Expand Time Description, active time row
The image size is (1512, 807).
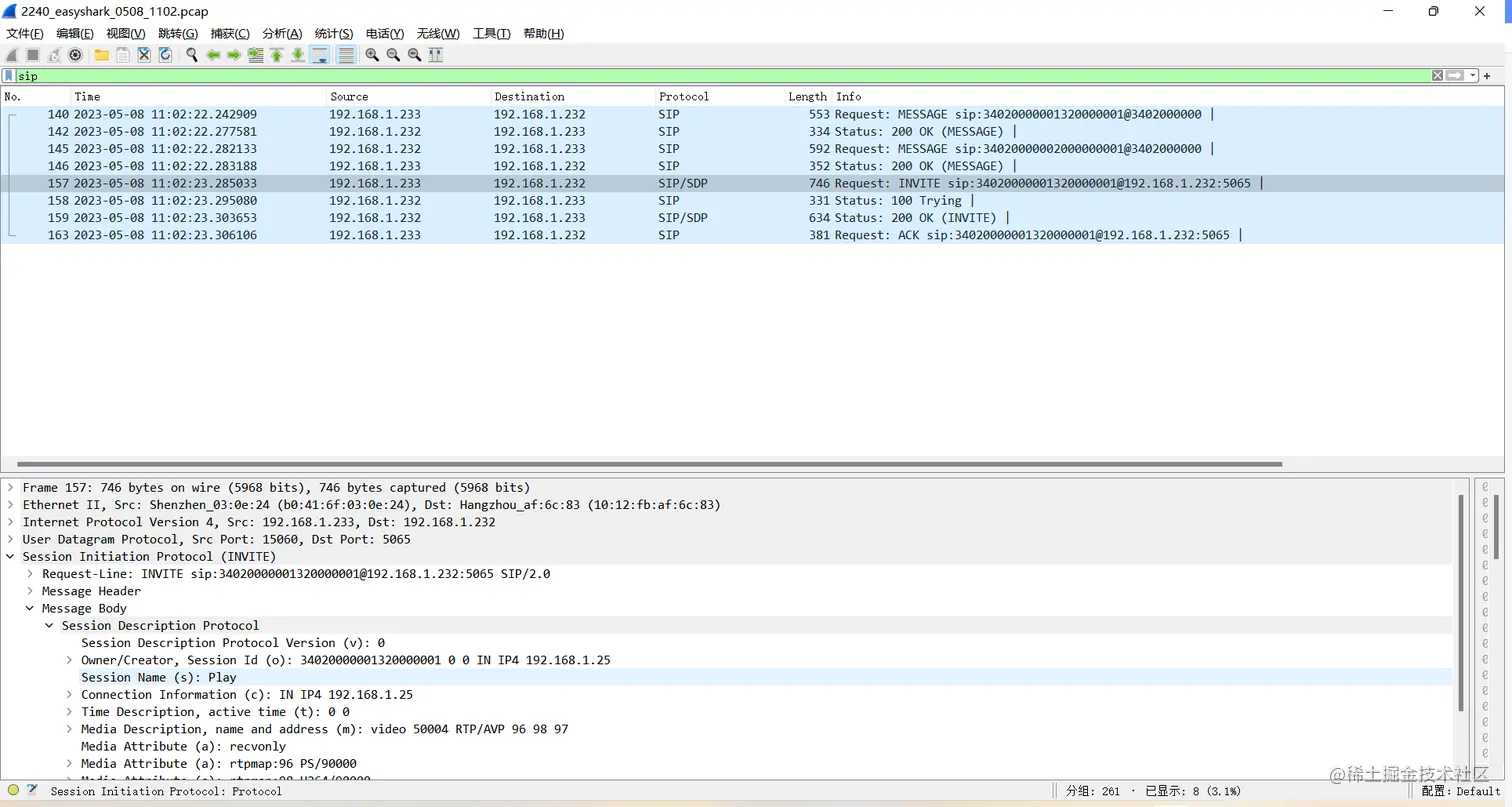[x=69, y=712]
